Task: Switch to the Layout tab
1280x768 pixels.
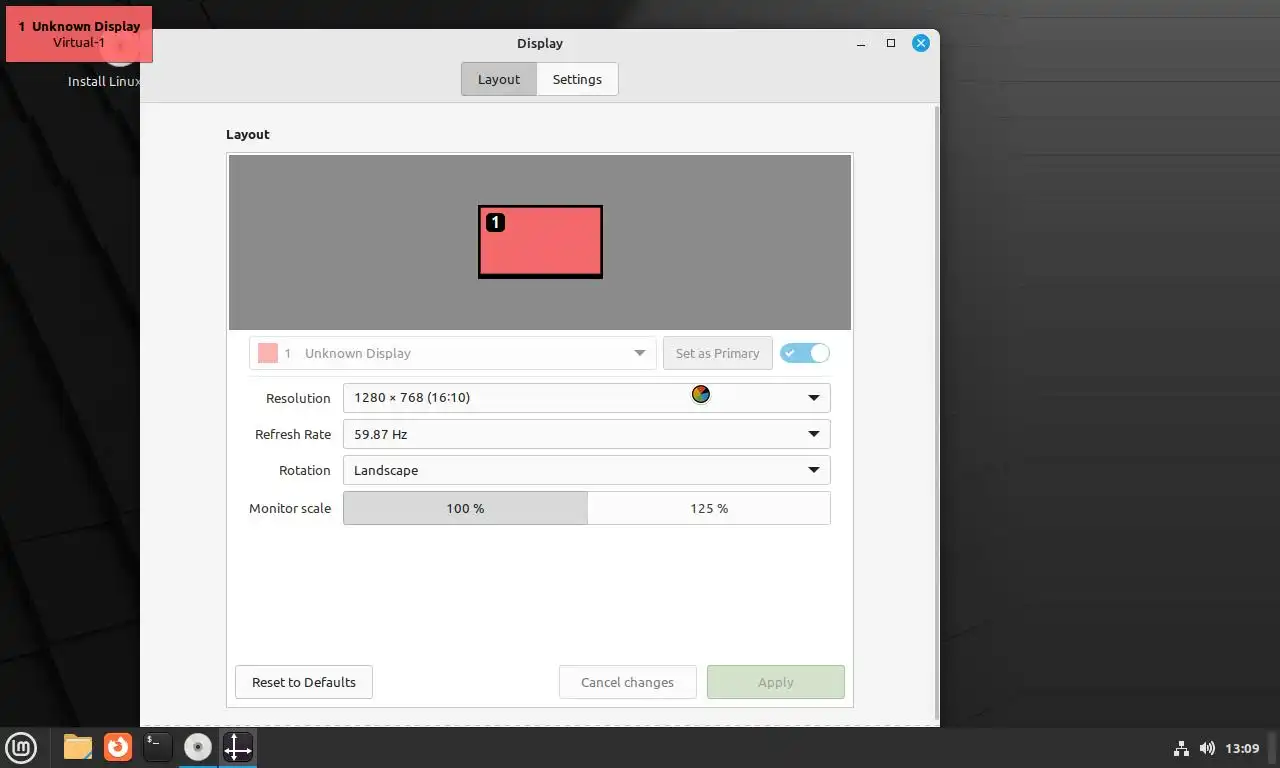Action: [499, 79]
